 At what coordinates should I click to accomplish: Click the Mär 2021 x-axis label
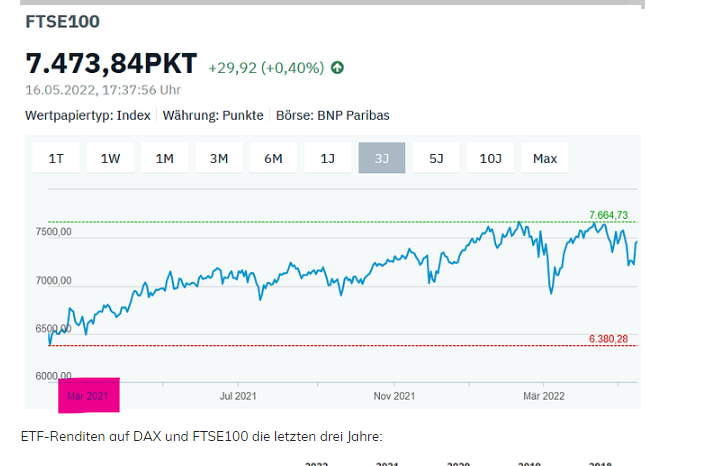tap(88, 396)
